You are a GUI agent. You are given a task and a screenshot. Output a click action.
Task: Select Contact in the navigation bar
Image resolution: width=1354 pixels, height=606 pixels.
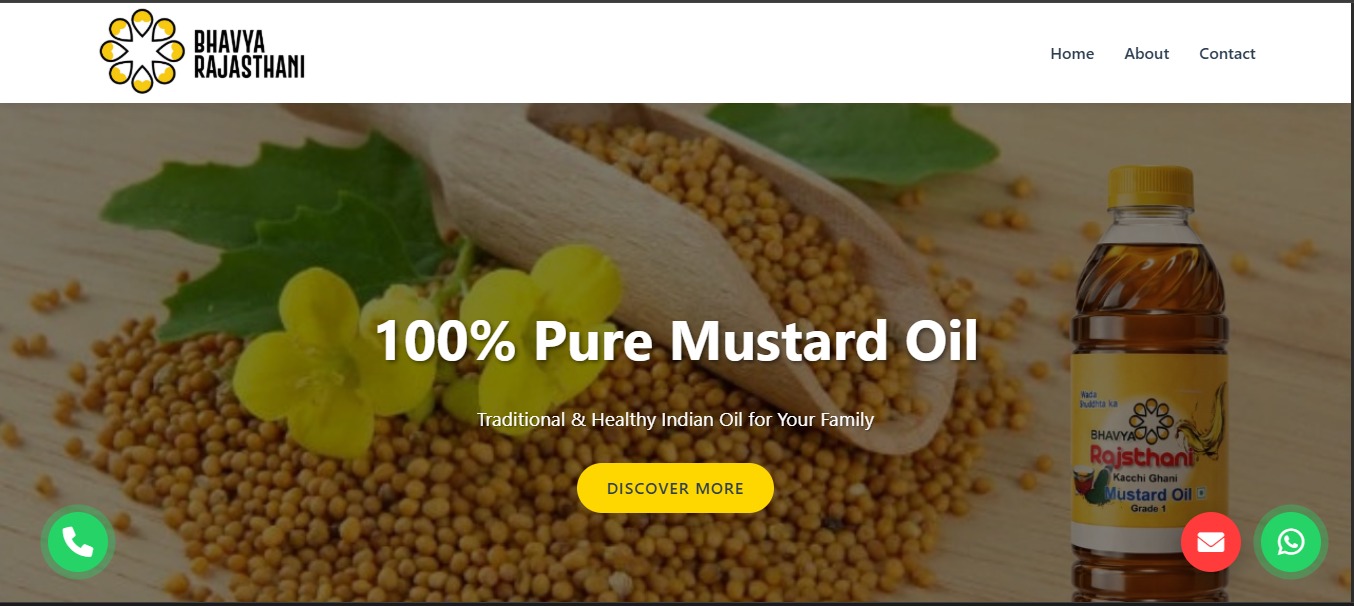click(1227, 54)
